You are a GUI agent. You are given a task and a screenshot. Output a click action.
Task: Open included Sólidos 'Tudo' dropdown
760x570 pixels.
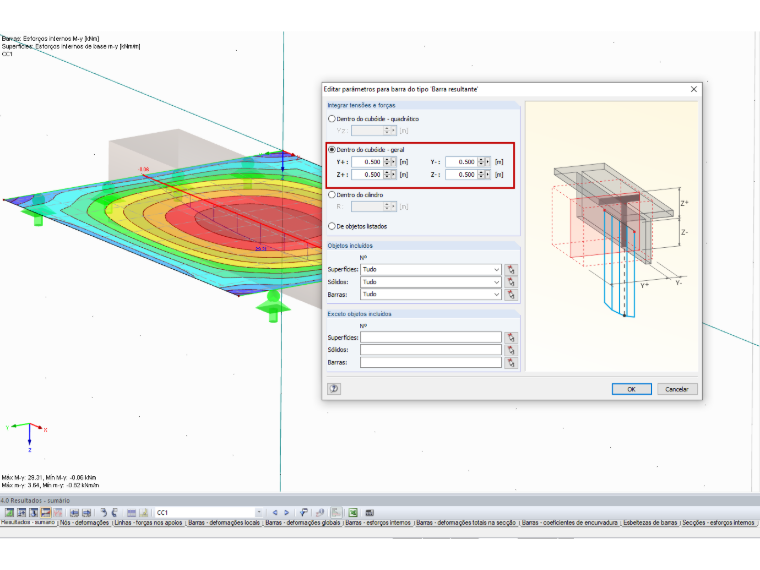[x=430, y=282]
